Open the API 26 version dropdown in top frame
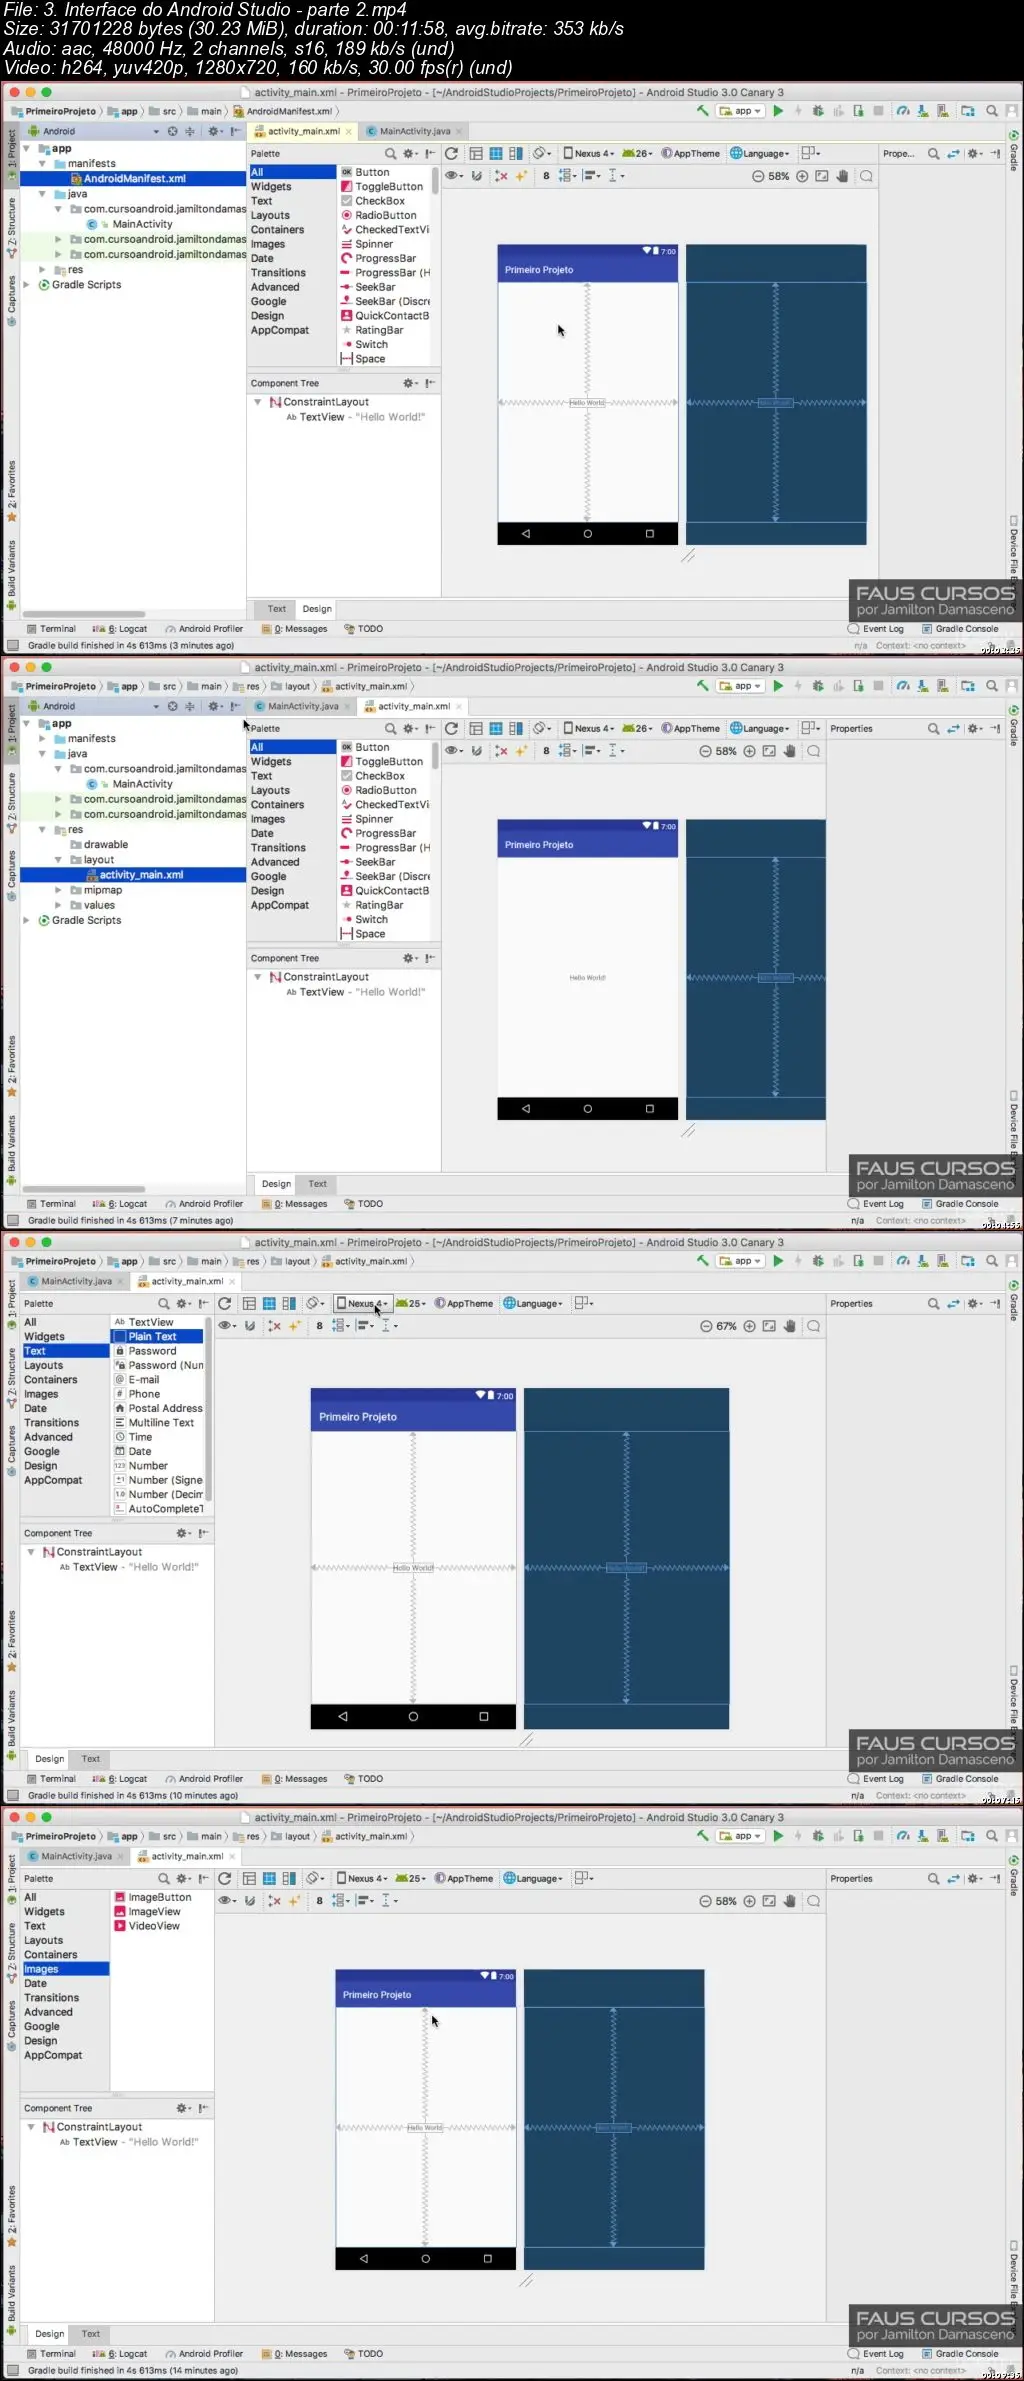This screenshot has height=2381, width=1024. [638, 154]
